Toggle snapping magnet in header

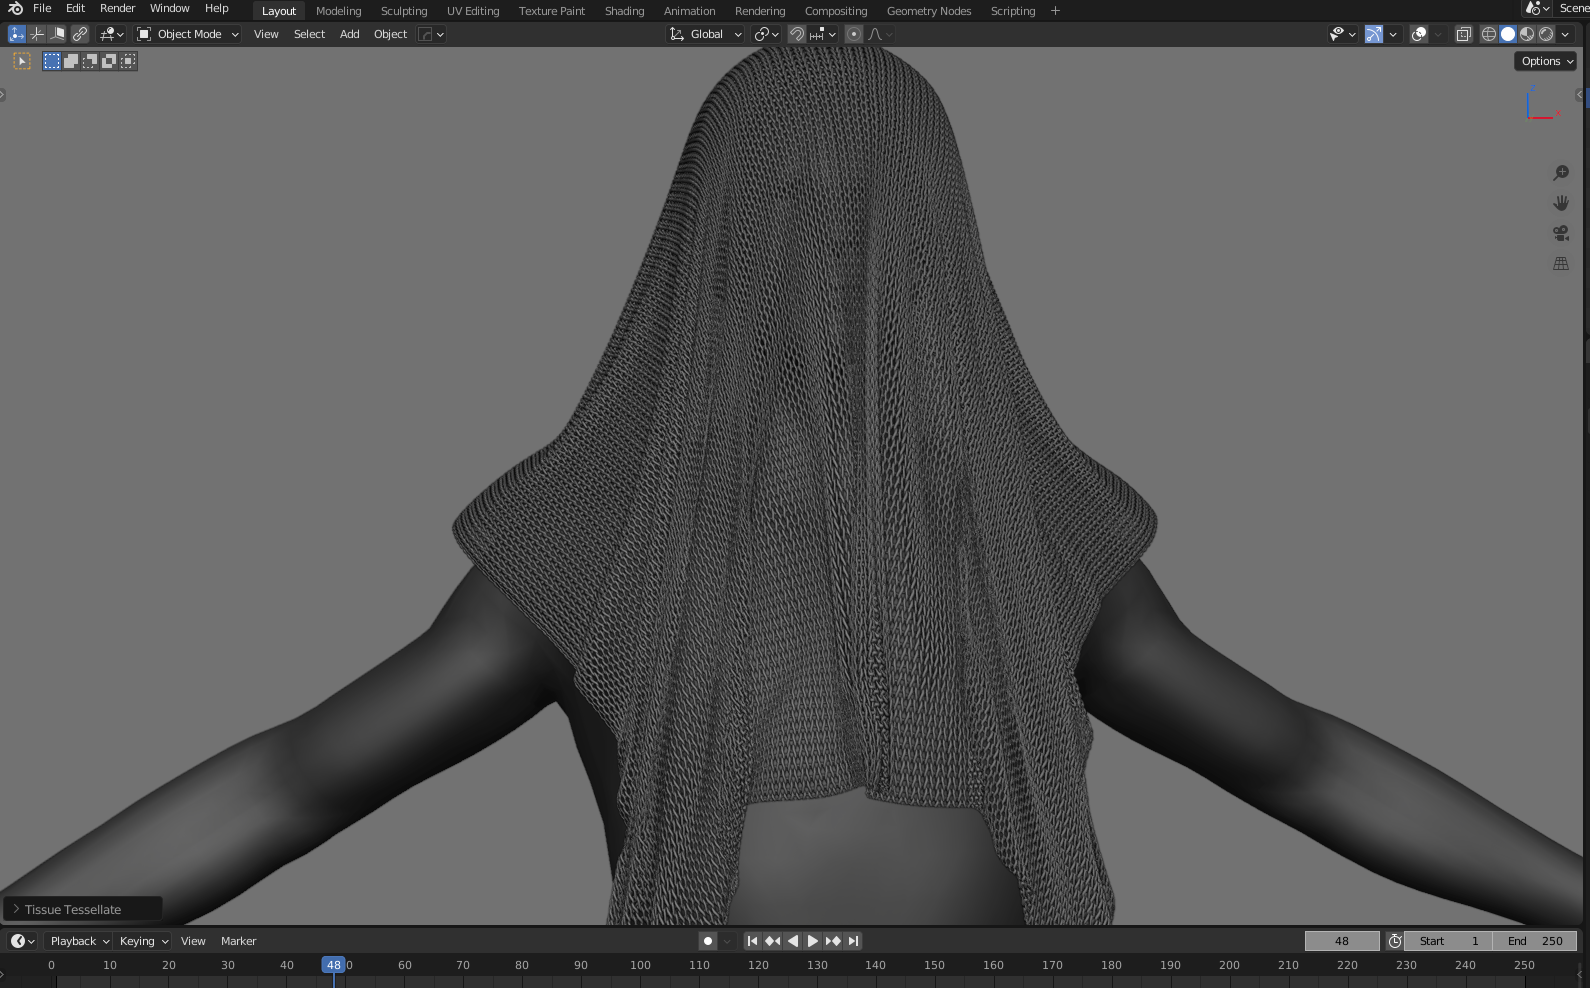796,34
